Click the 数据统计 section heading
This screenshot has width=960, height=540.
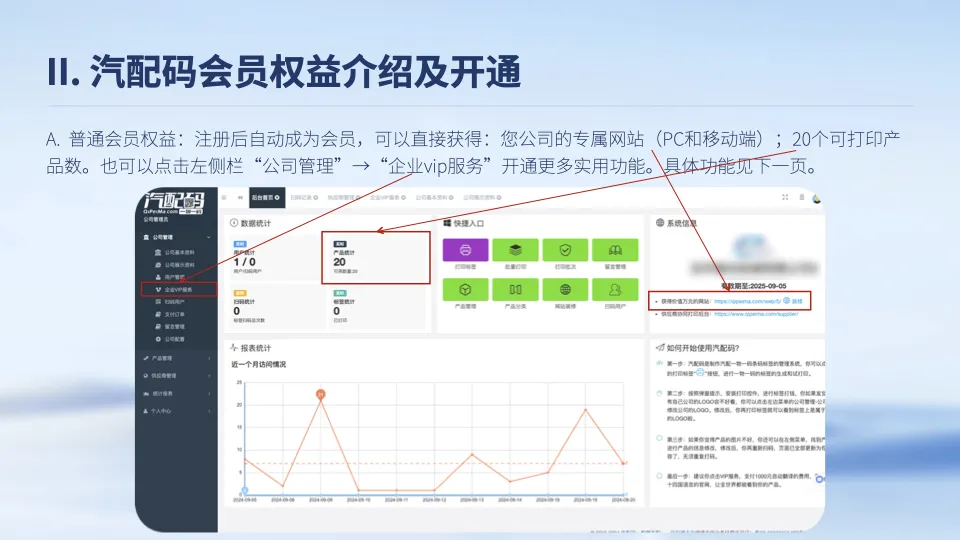pos(250,223)
